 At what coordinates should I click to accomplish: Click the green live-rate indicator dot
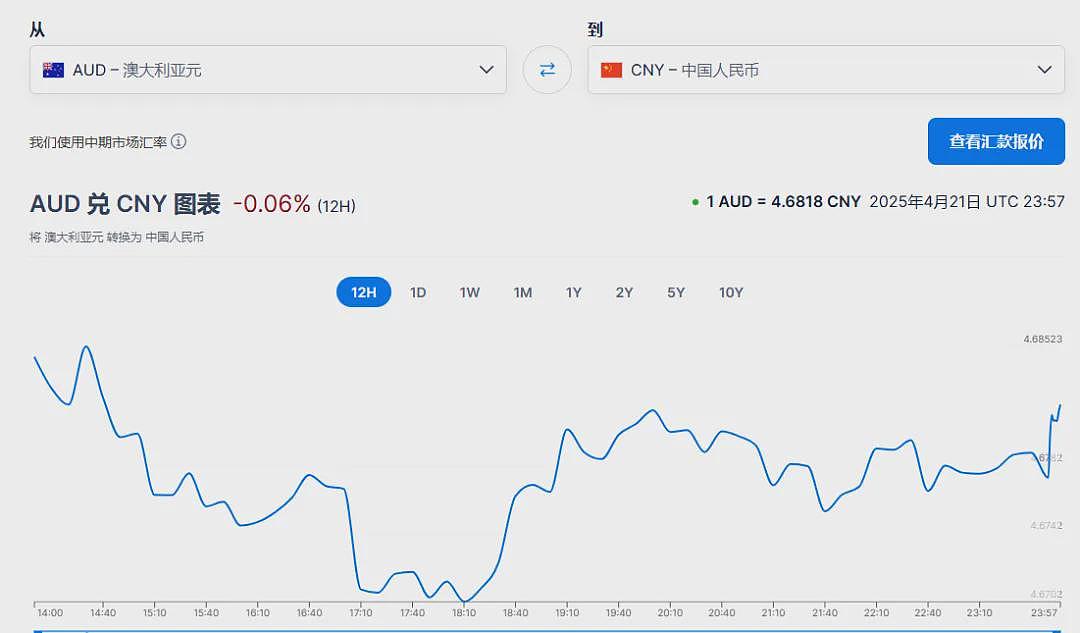click(x=695, y=202)
